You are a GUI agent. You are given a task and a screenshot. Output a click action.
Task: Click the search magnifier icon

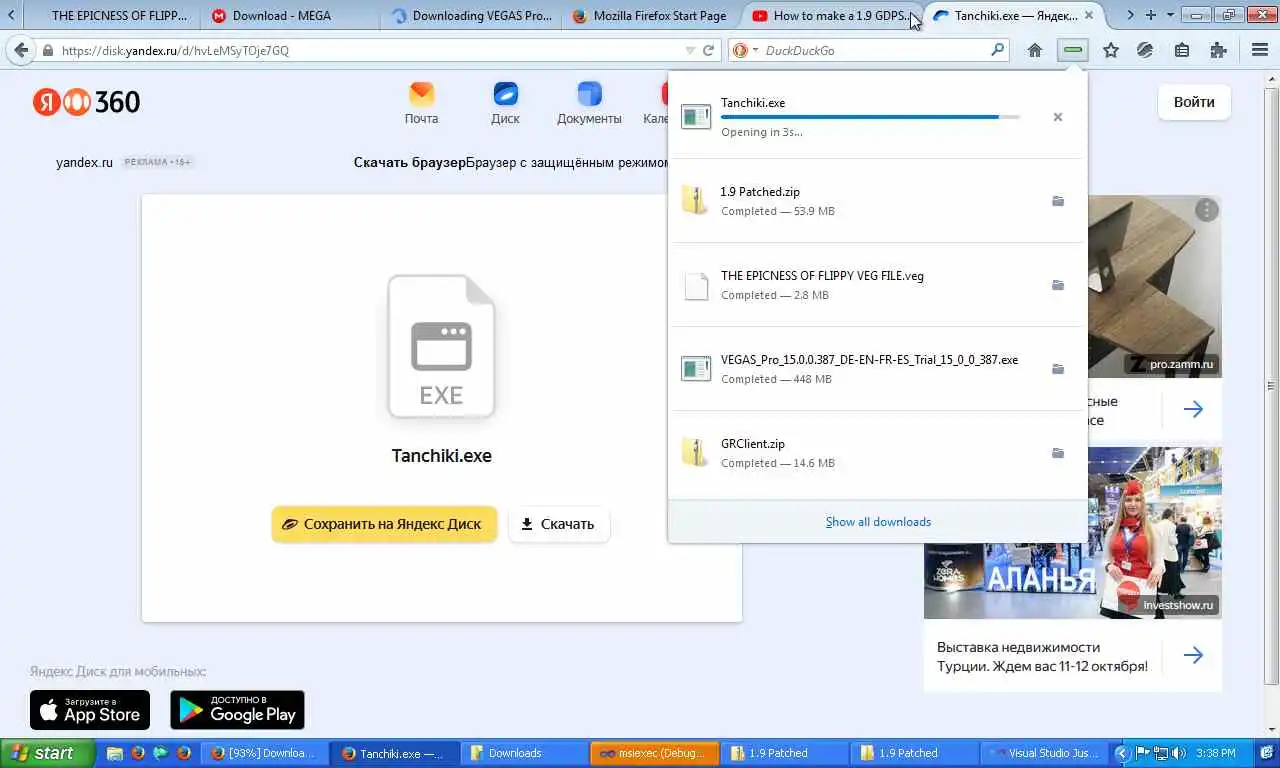[997, 50]
